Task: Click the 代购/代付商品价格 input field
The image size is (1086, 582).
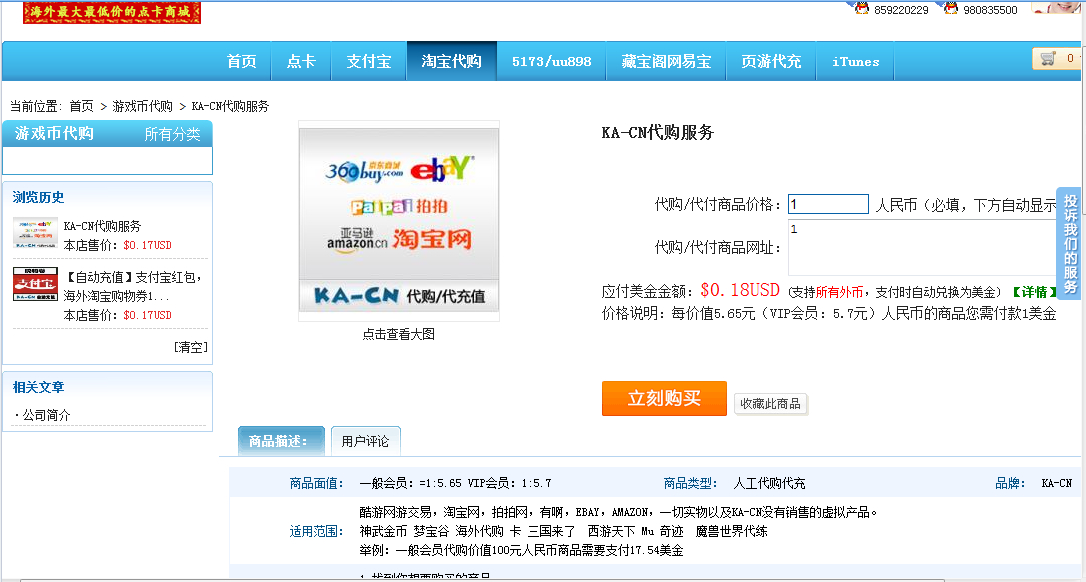Action: (x=828, y=204)
